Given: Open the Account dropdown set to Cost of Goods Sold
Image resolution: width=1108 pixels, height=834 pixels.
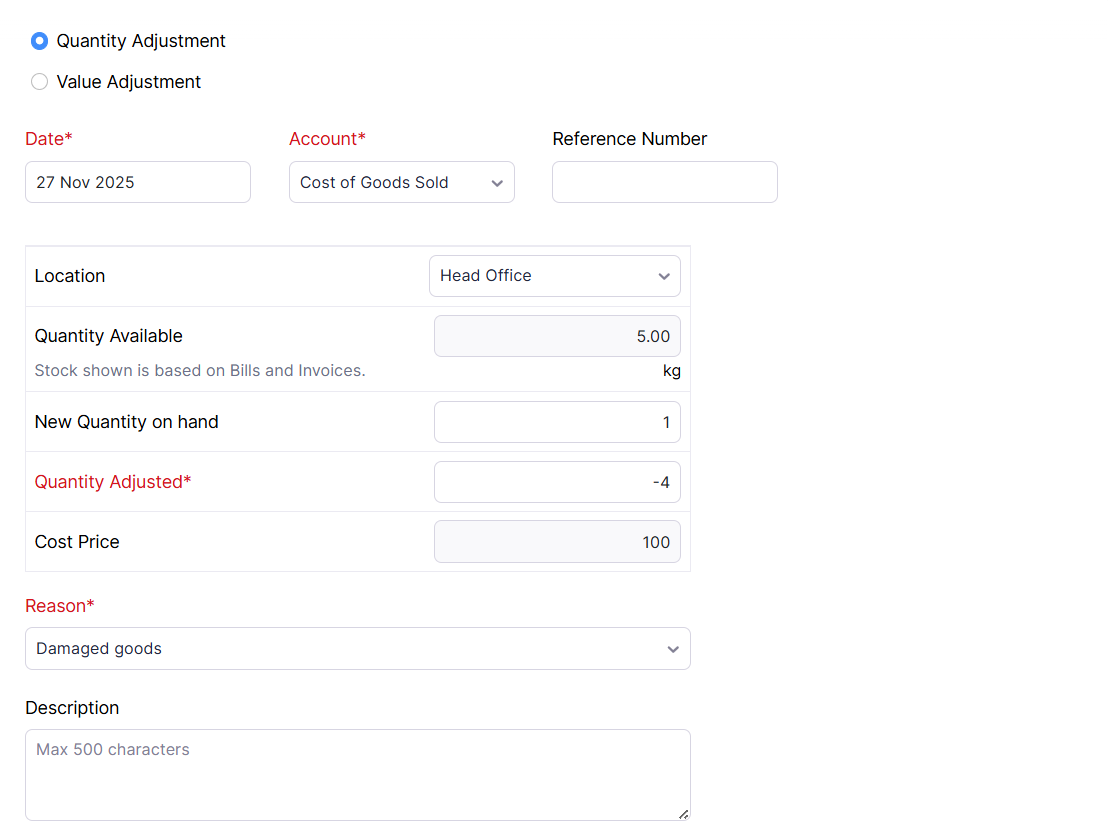Looking at the screenshot, I should [x=401, y=182].
